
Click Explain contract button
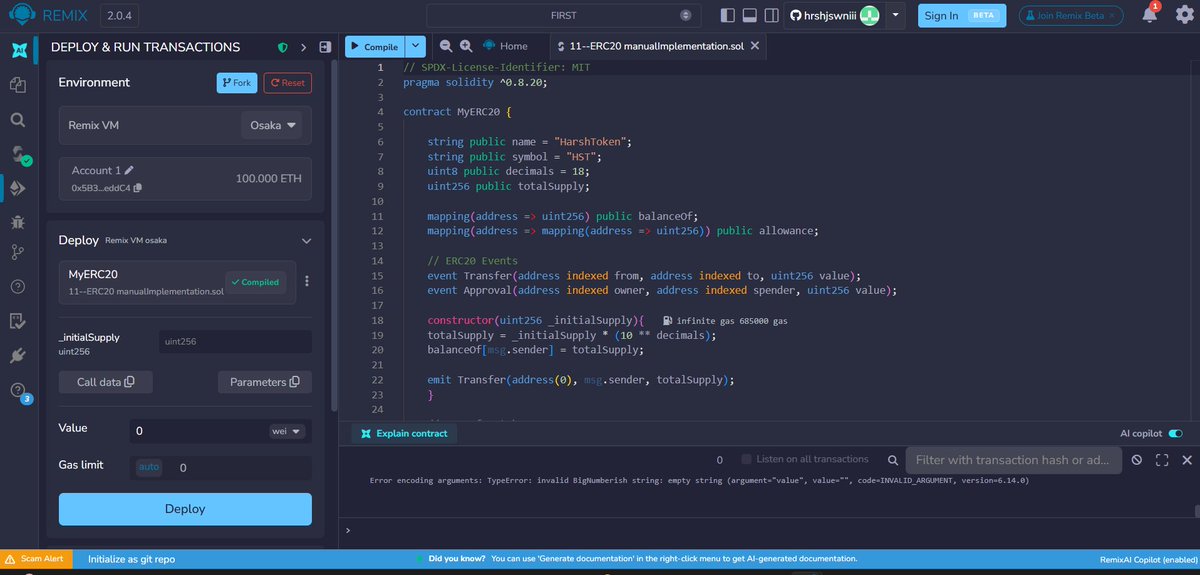(404, 433)
